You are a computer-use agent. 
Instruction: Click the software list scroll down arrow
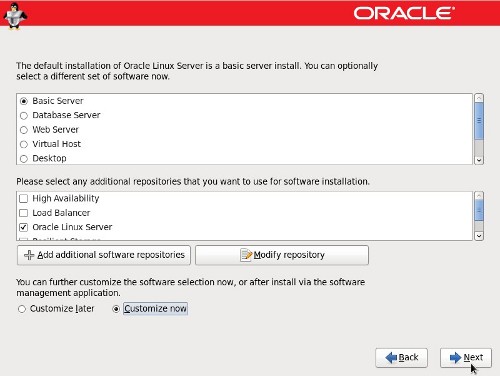pos(479,160)
